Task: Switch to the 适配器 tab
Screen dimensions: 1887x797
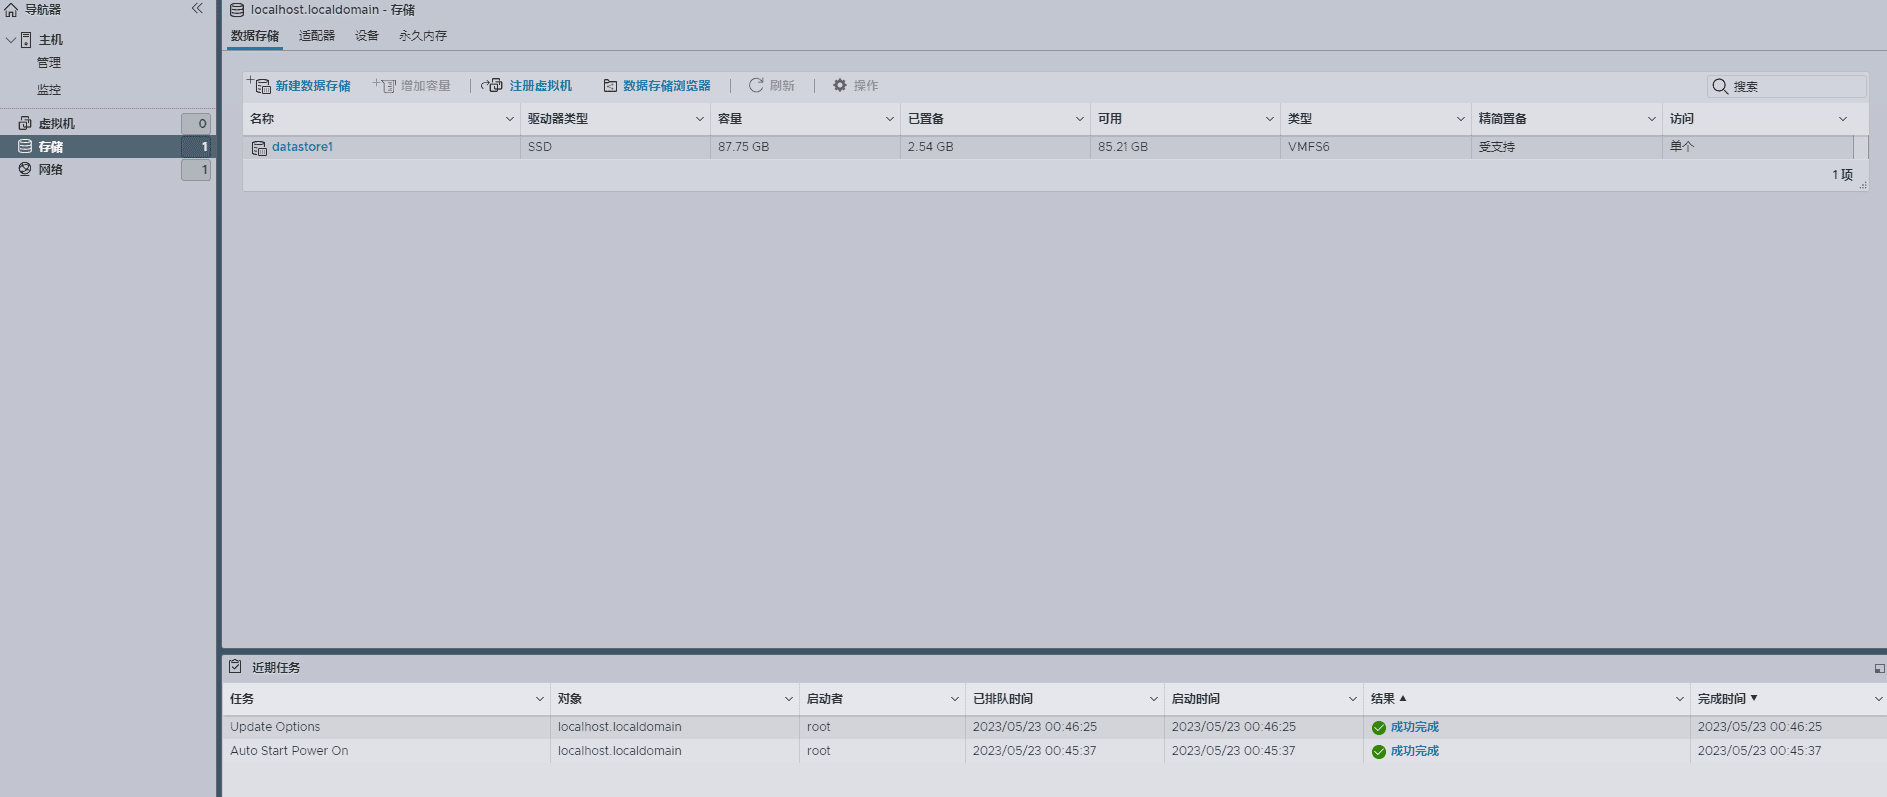Action: pyautogui.click(x=317, y=36)
